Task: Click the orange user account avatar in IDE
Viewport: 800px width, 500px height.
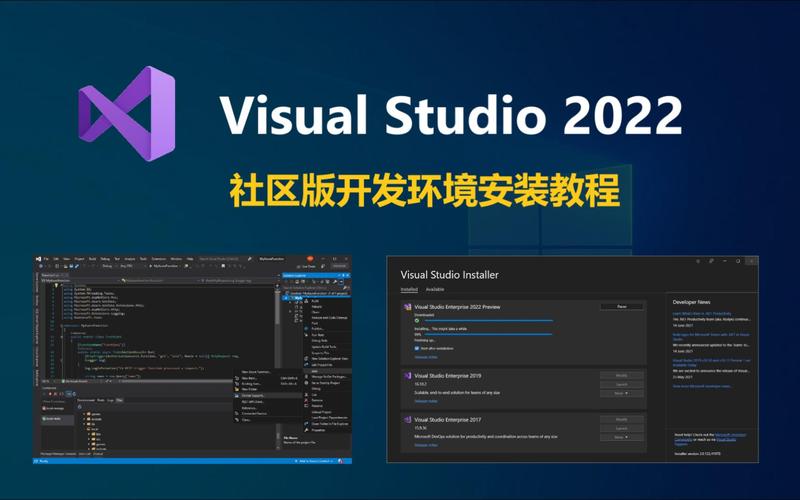Action: (310, 259)
